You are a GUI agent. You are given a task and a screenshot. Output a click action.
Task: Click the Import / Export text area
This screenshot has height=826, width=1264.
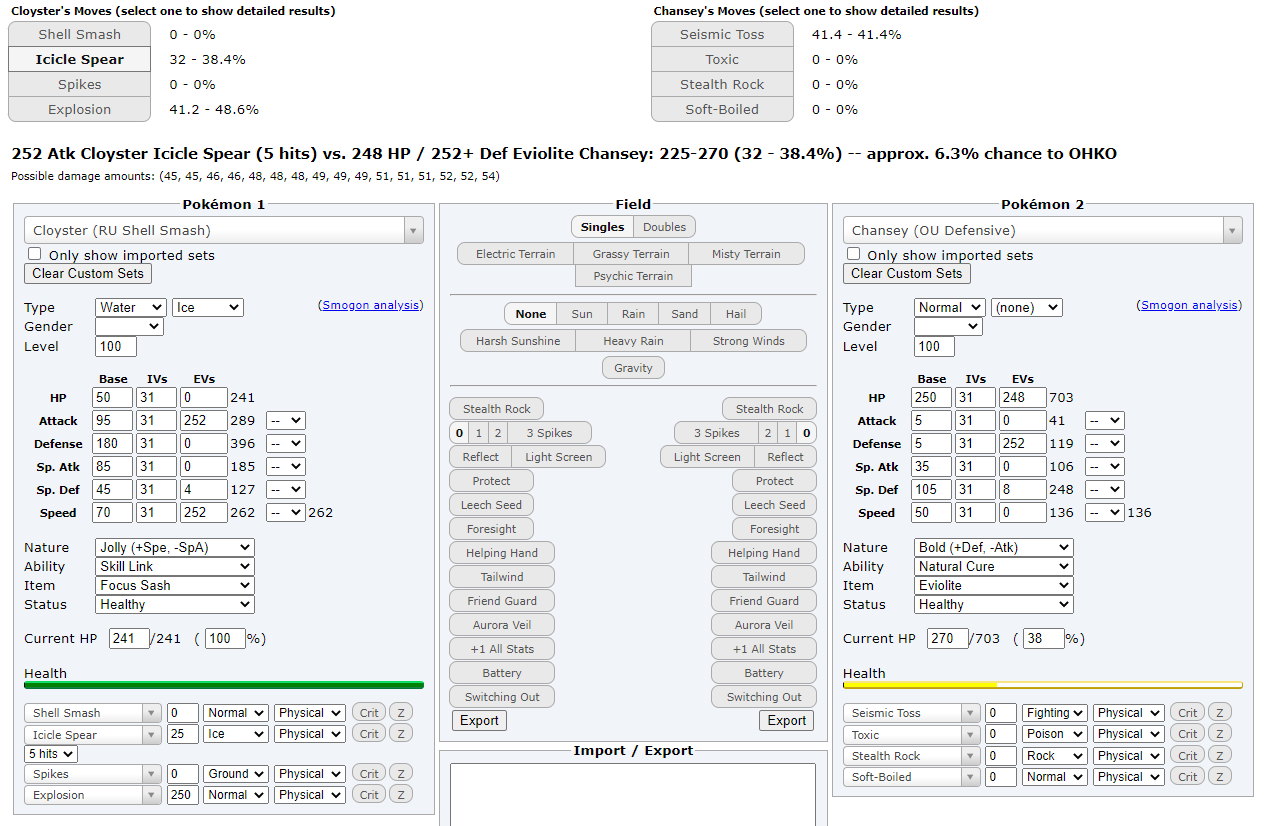pos(633,794)
